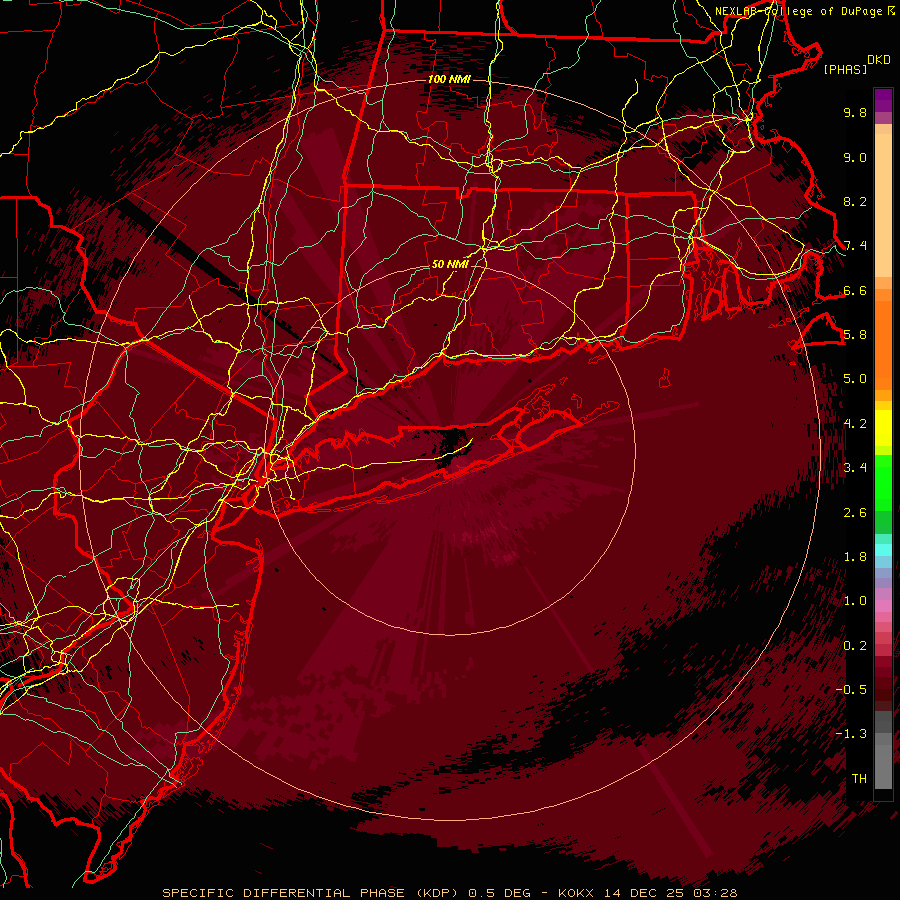This screenshot has width=900, height=900.
Task: Click the Specific Differential Phase caption text
Action: coord(310,893)
